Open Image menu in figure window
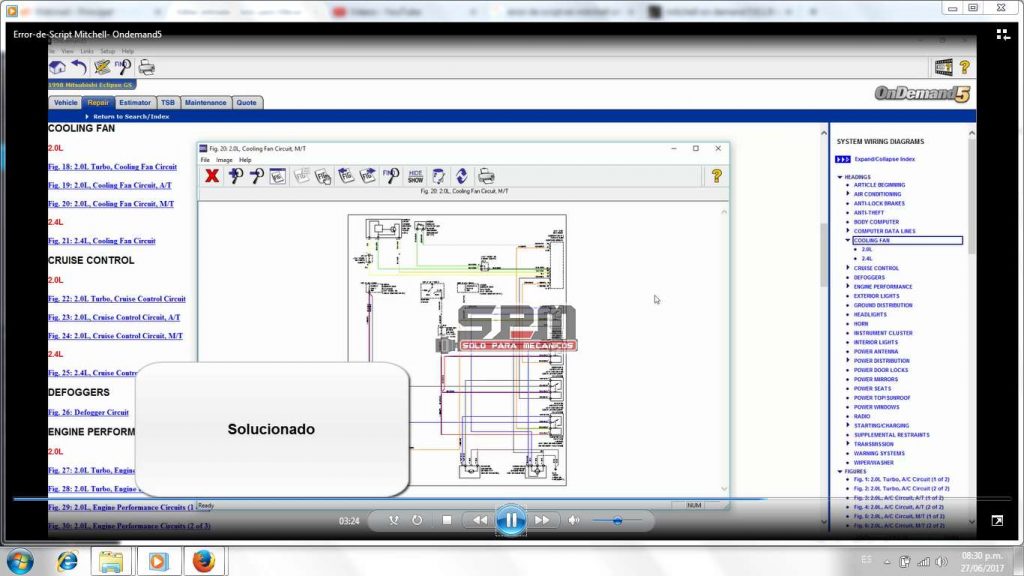 pyautogui.click(x=224, y=160)
